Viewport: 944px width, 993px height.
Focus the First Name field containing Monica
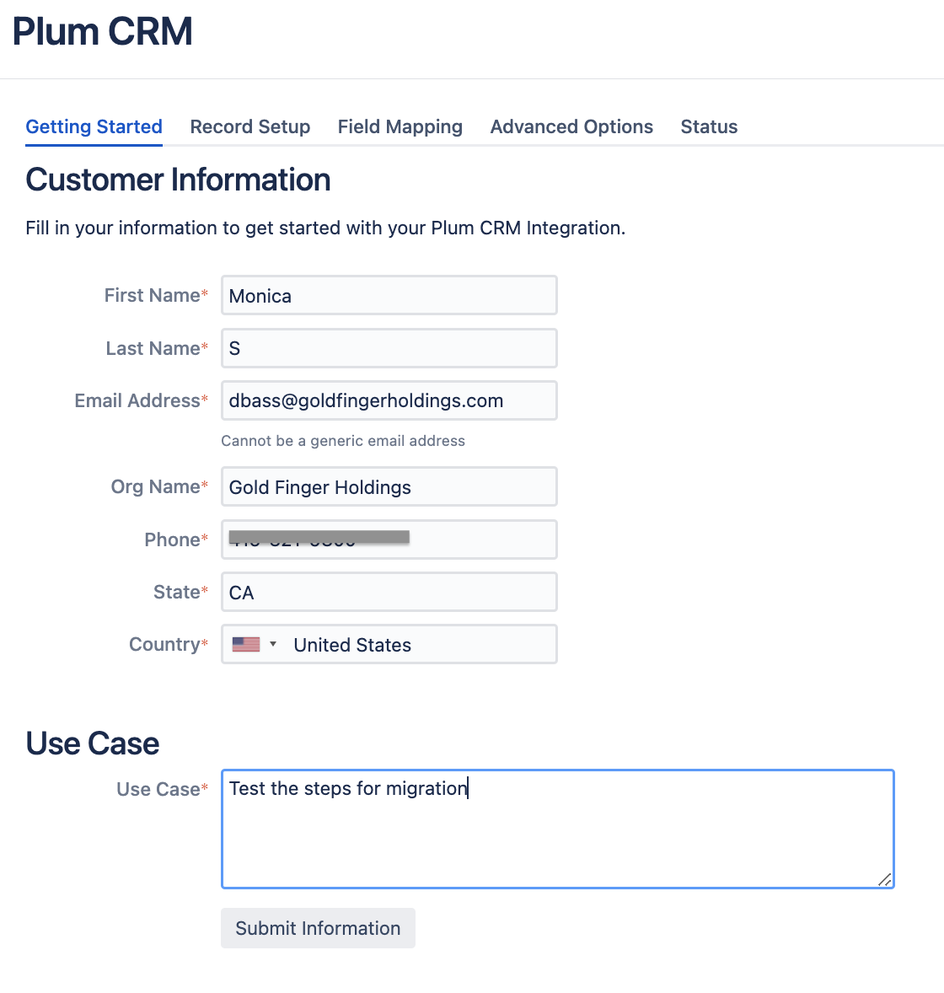[389, 296]
